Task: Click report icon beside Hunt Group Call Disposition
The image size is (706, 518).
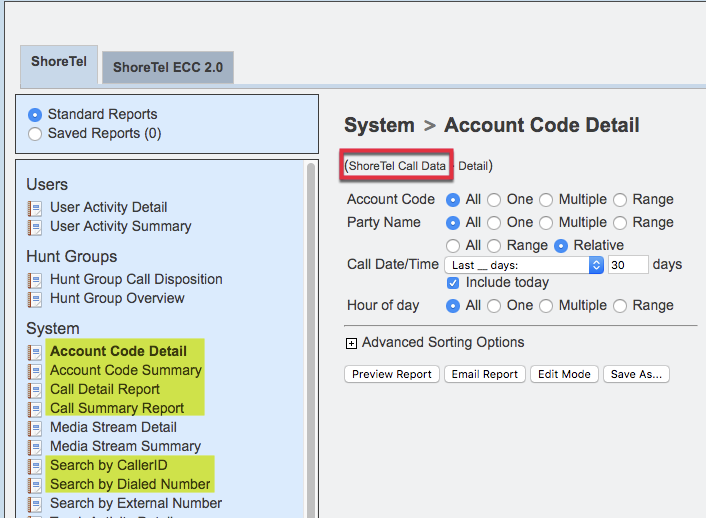Action: pyautogui.click(x=35, y=280)
